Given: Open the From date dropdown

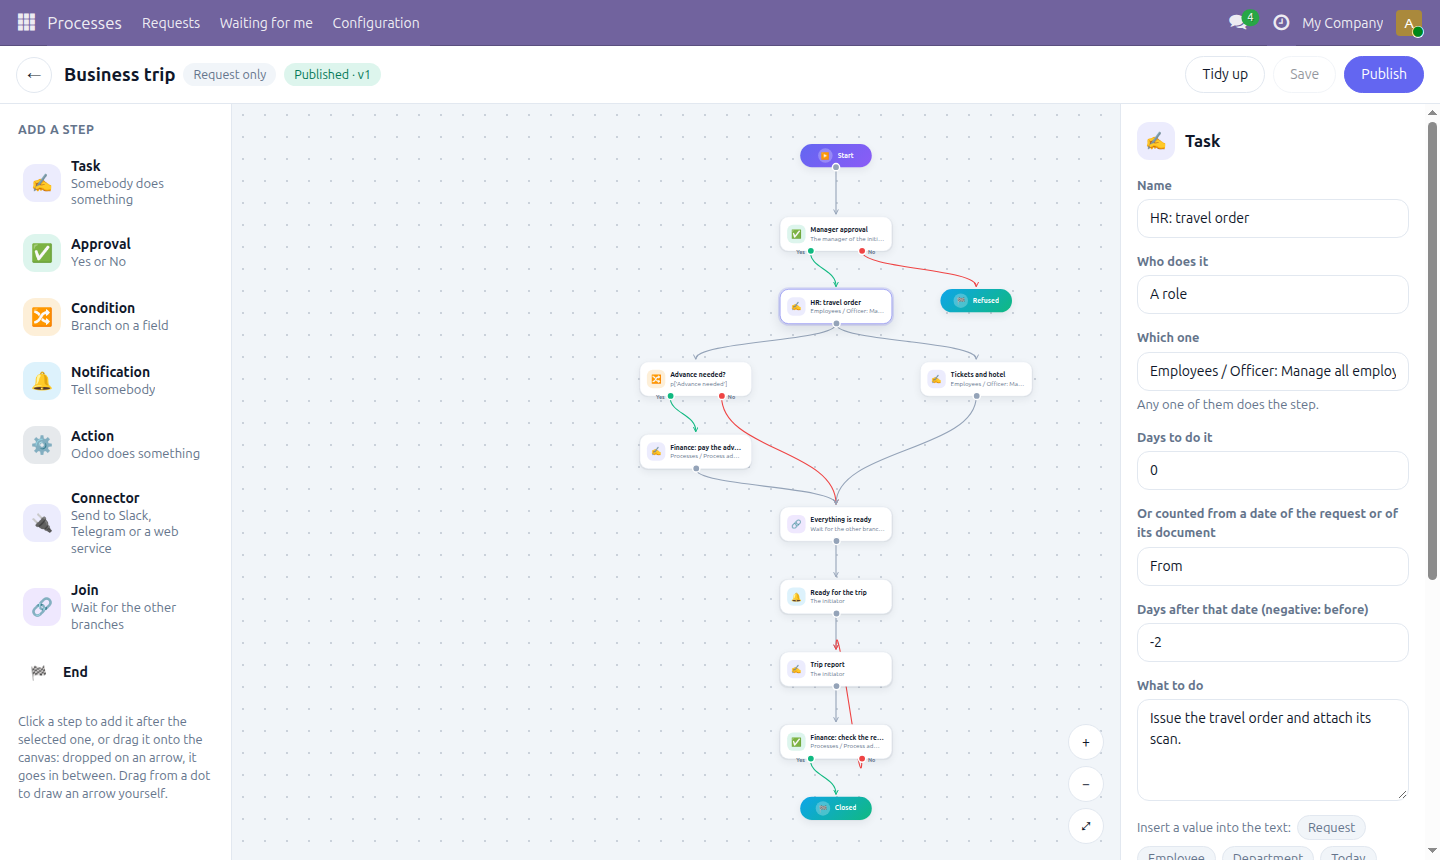Looking at the screenshot, I should [1273, 566].
